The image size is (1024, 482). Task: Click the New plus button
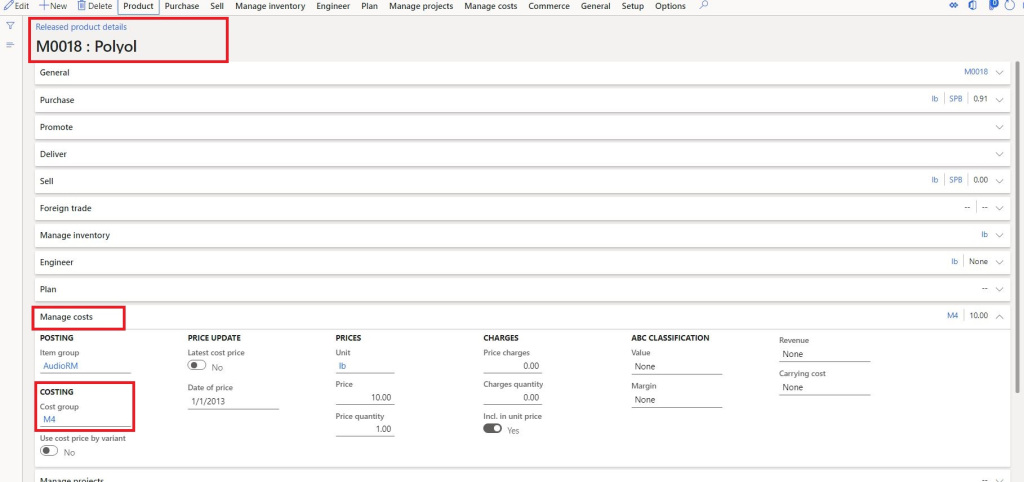(x=53, y=6)
